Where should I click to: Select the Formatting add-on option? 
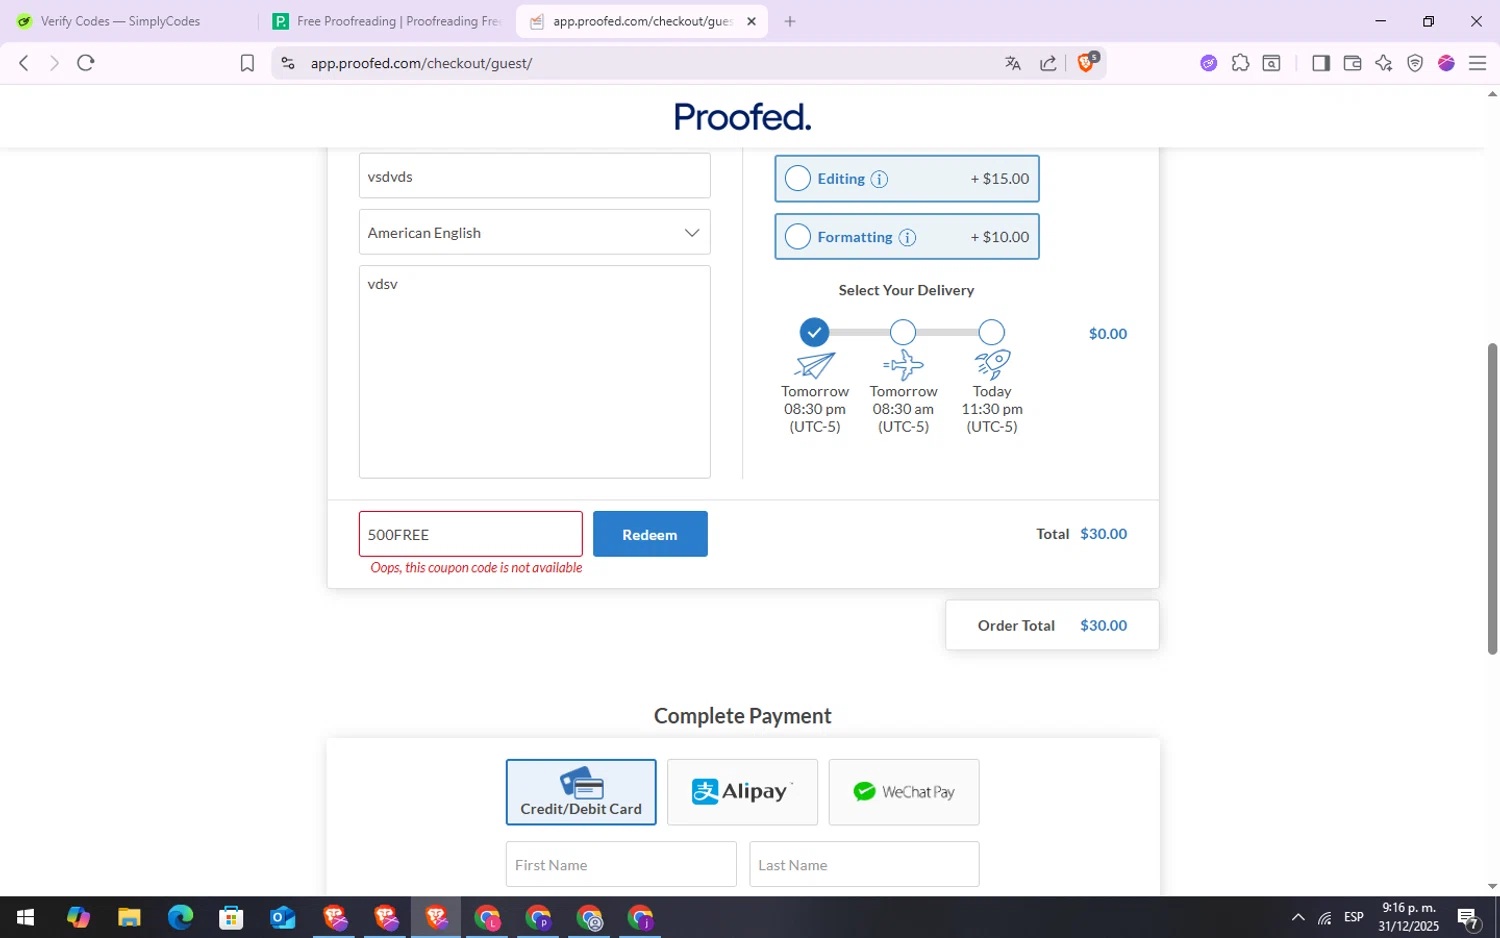click(907, 237)
